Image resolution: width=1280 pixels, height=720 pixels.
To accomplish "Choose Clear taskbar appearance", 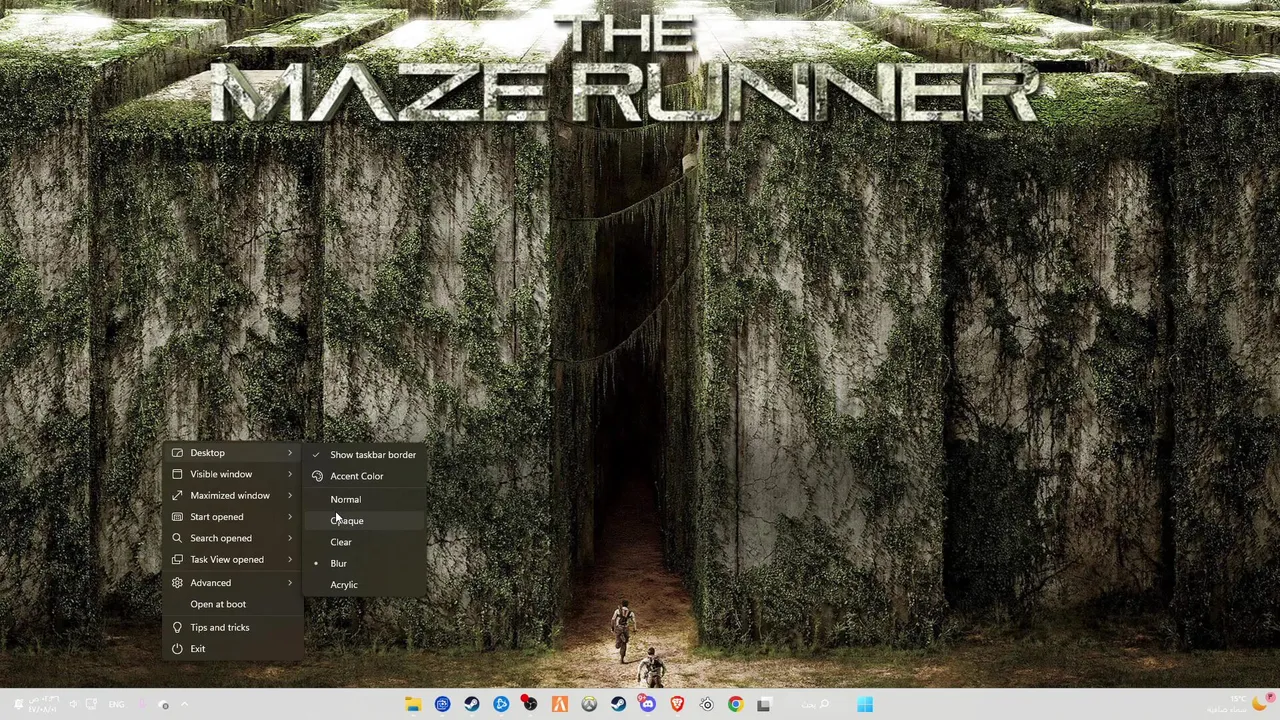I will tap(365, 542).
